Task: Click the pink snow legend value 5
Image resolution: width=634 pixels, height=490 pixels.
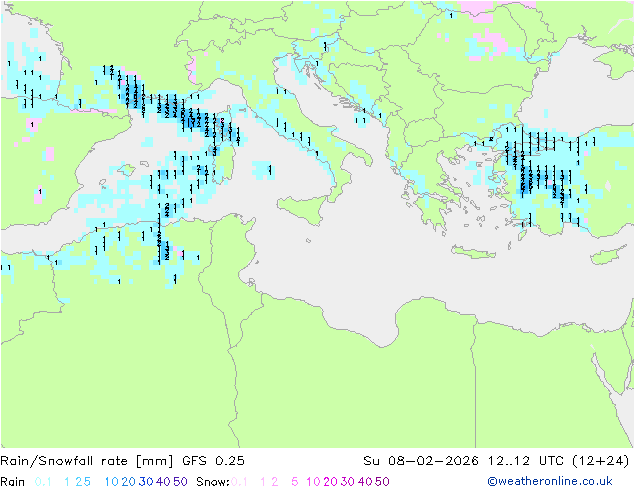Action: [295, 482]
